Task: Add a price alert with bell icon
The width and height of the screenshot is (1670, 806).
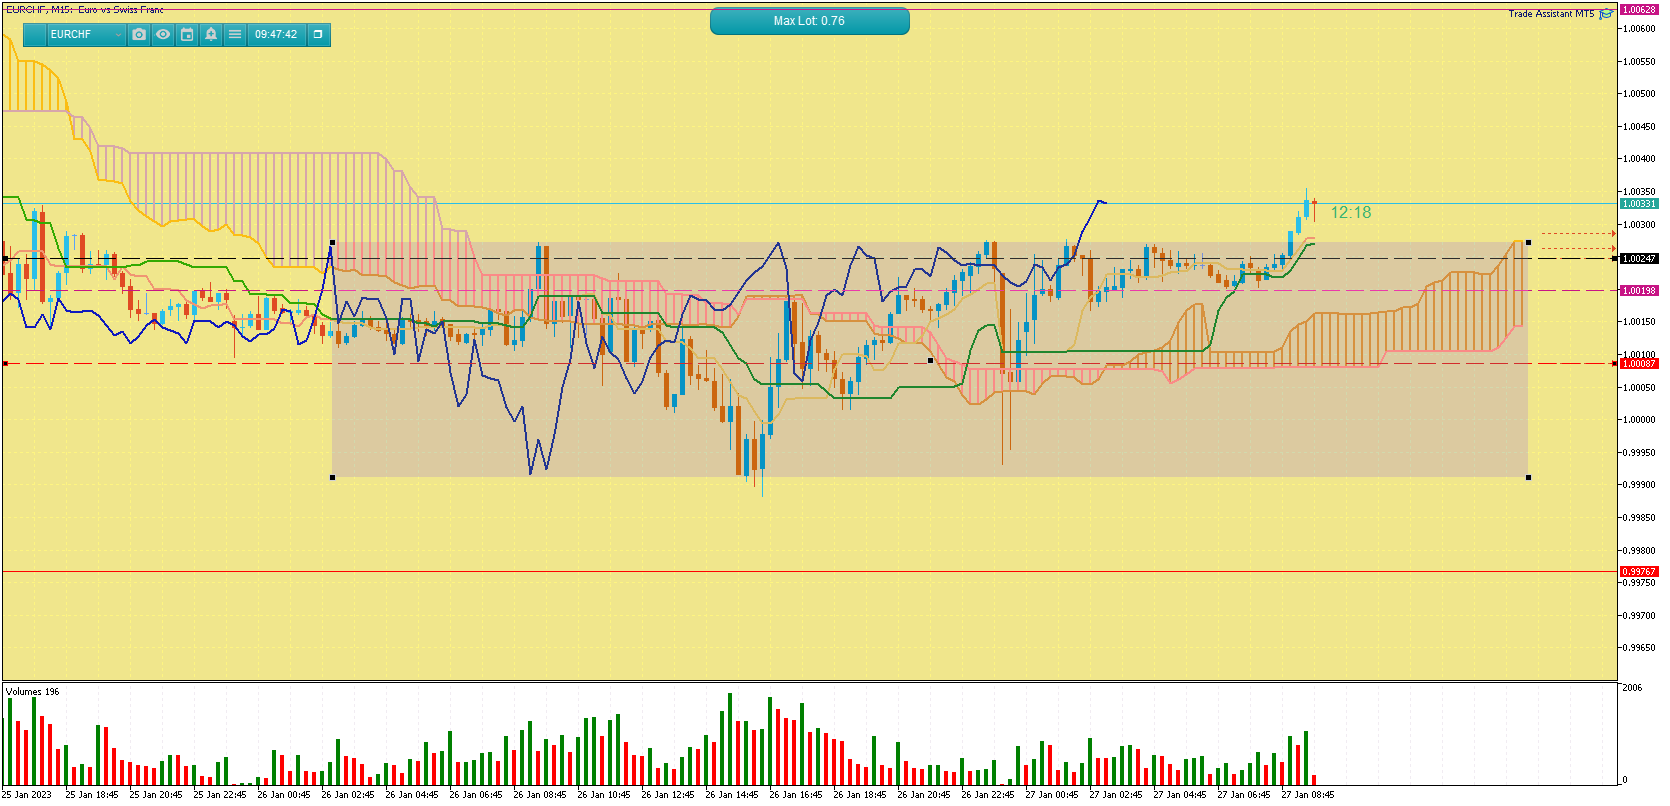Action: tap(211, 34)
